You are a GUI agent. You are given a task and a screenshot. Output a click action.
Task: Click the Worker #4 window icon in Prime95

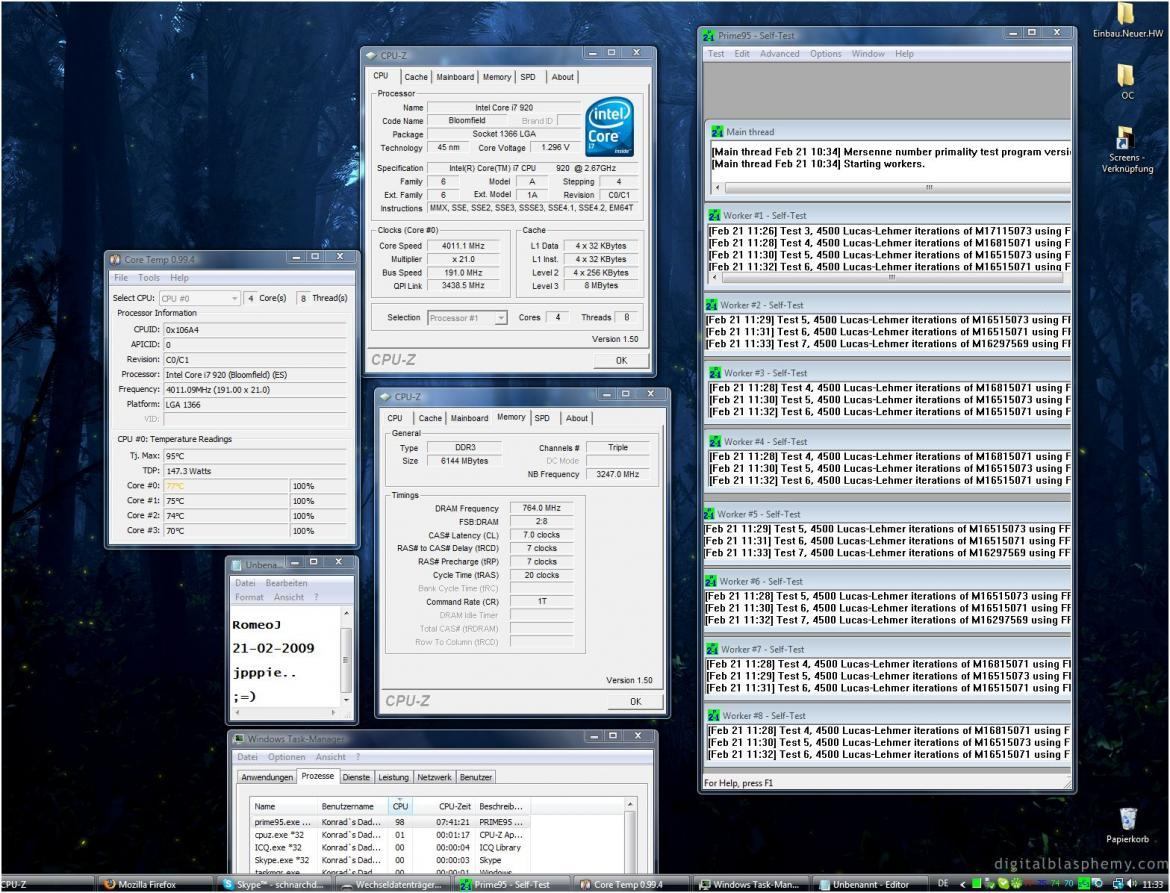click(x=715, y=442)
